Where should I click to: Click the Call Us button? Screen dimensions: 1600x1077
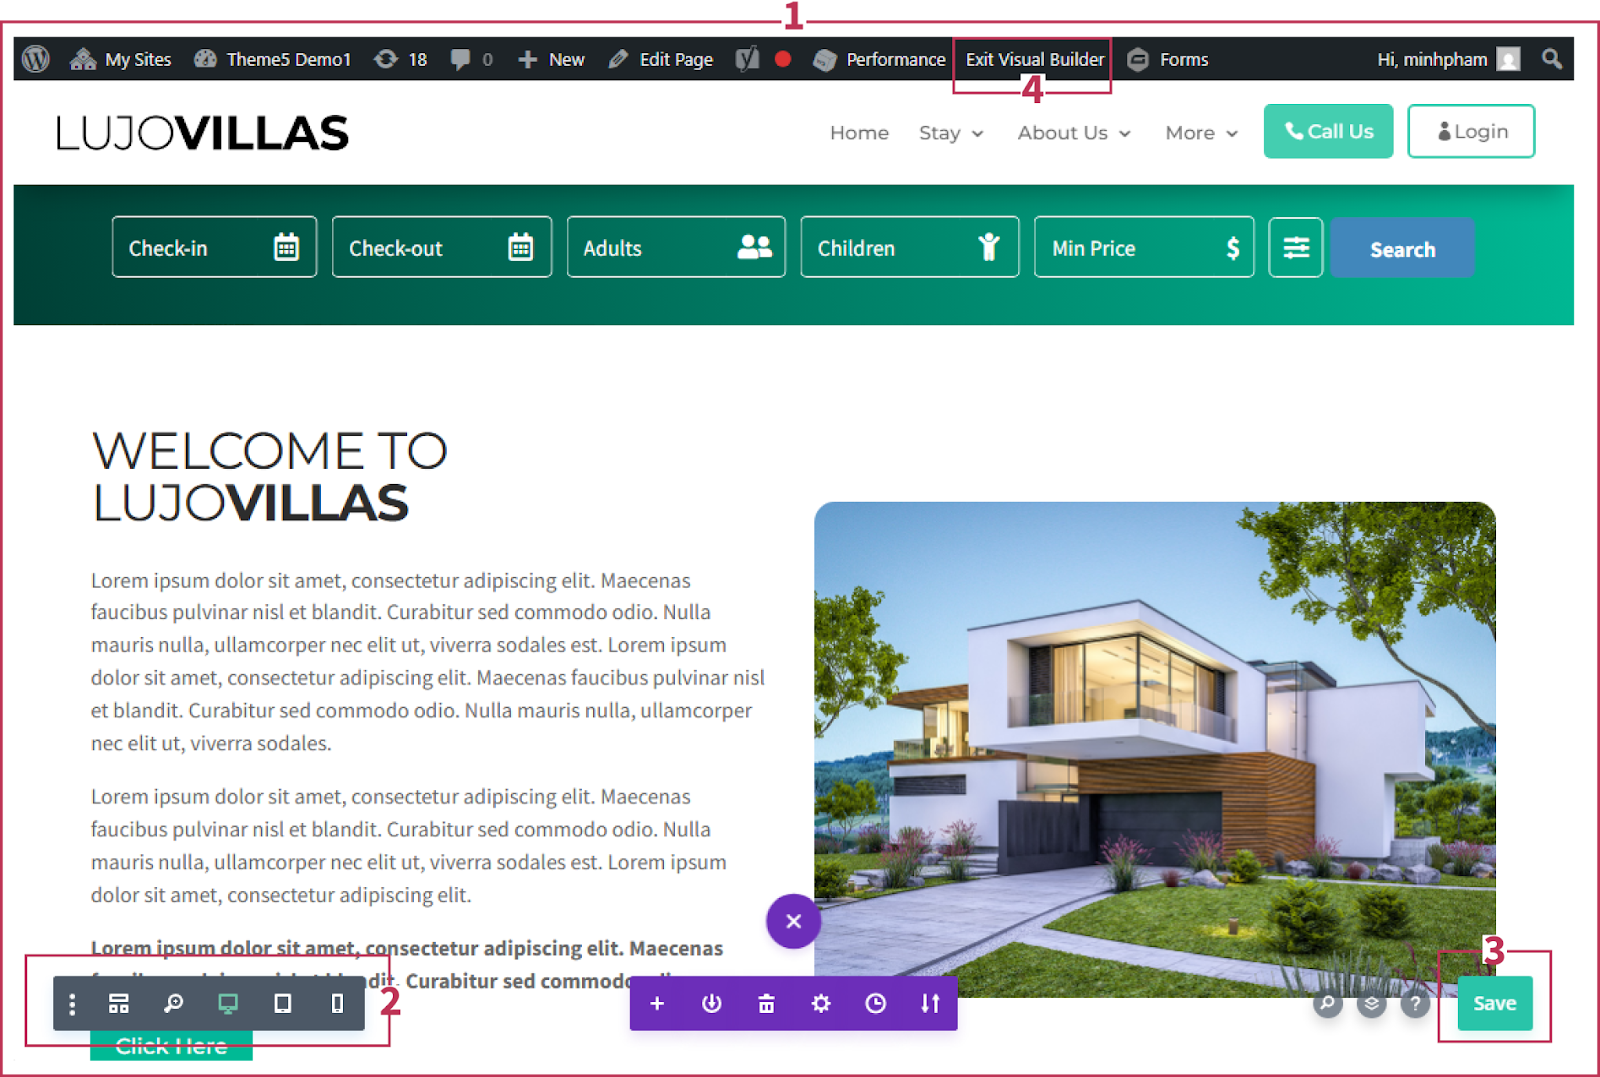coord(1328,131)
